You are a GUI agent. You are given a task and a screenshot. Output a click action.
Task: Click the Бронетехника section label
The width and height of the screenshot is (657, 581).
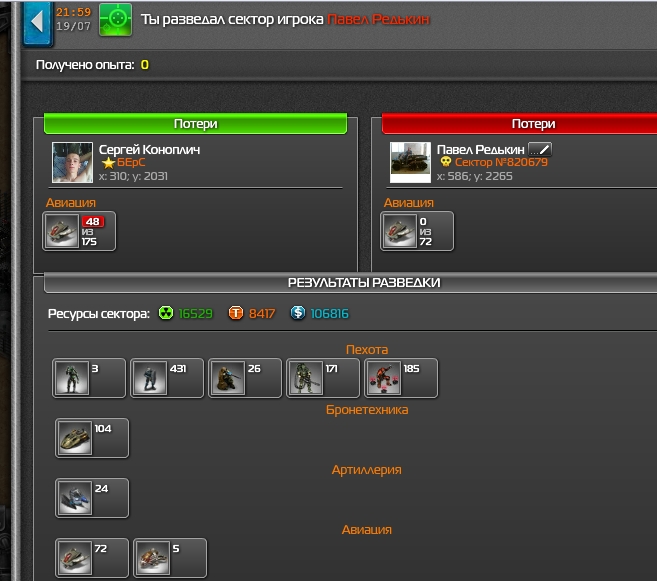[367, 410]
